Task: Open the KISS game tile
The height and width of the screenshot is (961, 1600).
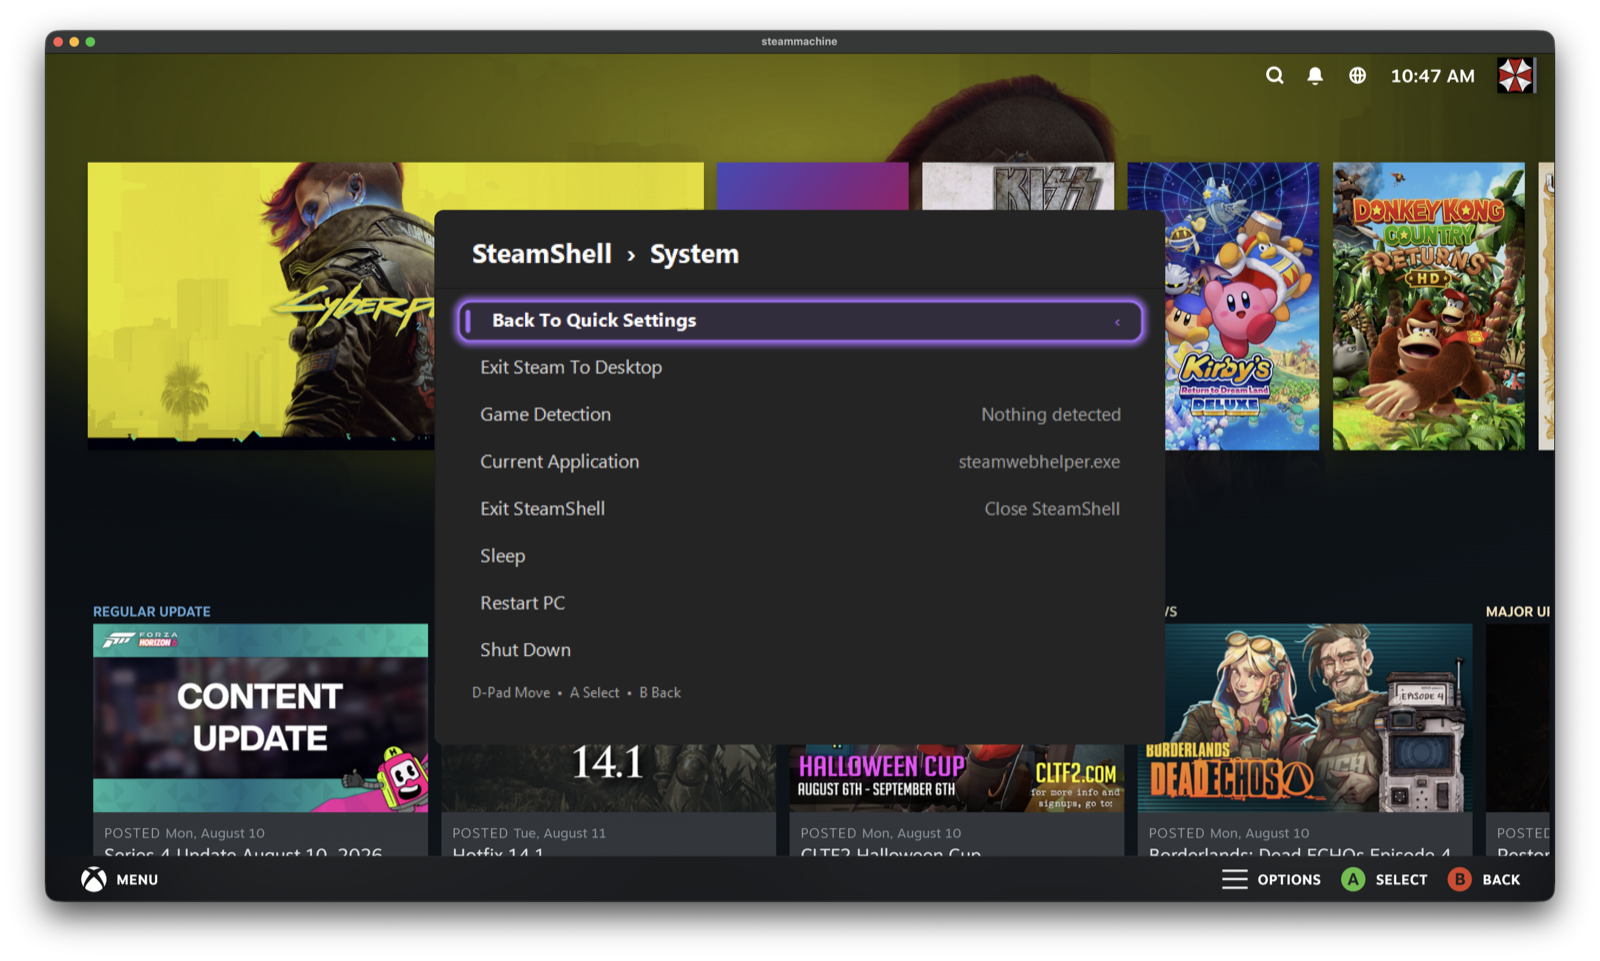Action: pos(1018,187)
